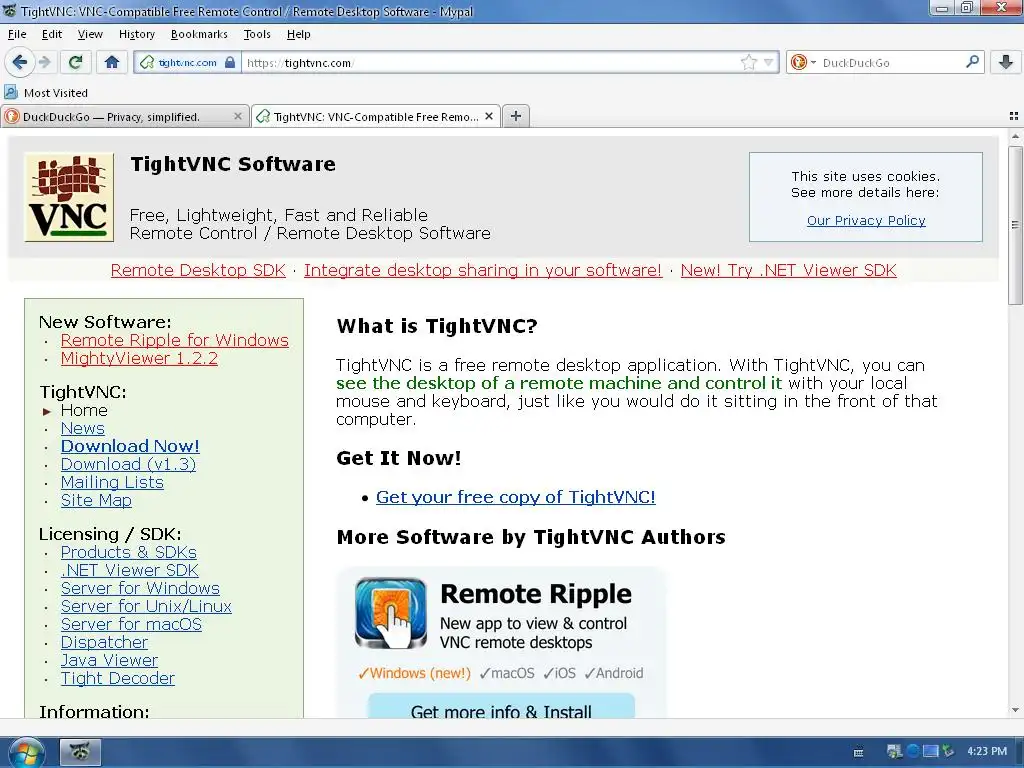Click the safely remove hardware tray icon
Image resolution: width=1024 pixels, height=768 pixels.
[948, 751]
